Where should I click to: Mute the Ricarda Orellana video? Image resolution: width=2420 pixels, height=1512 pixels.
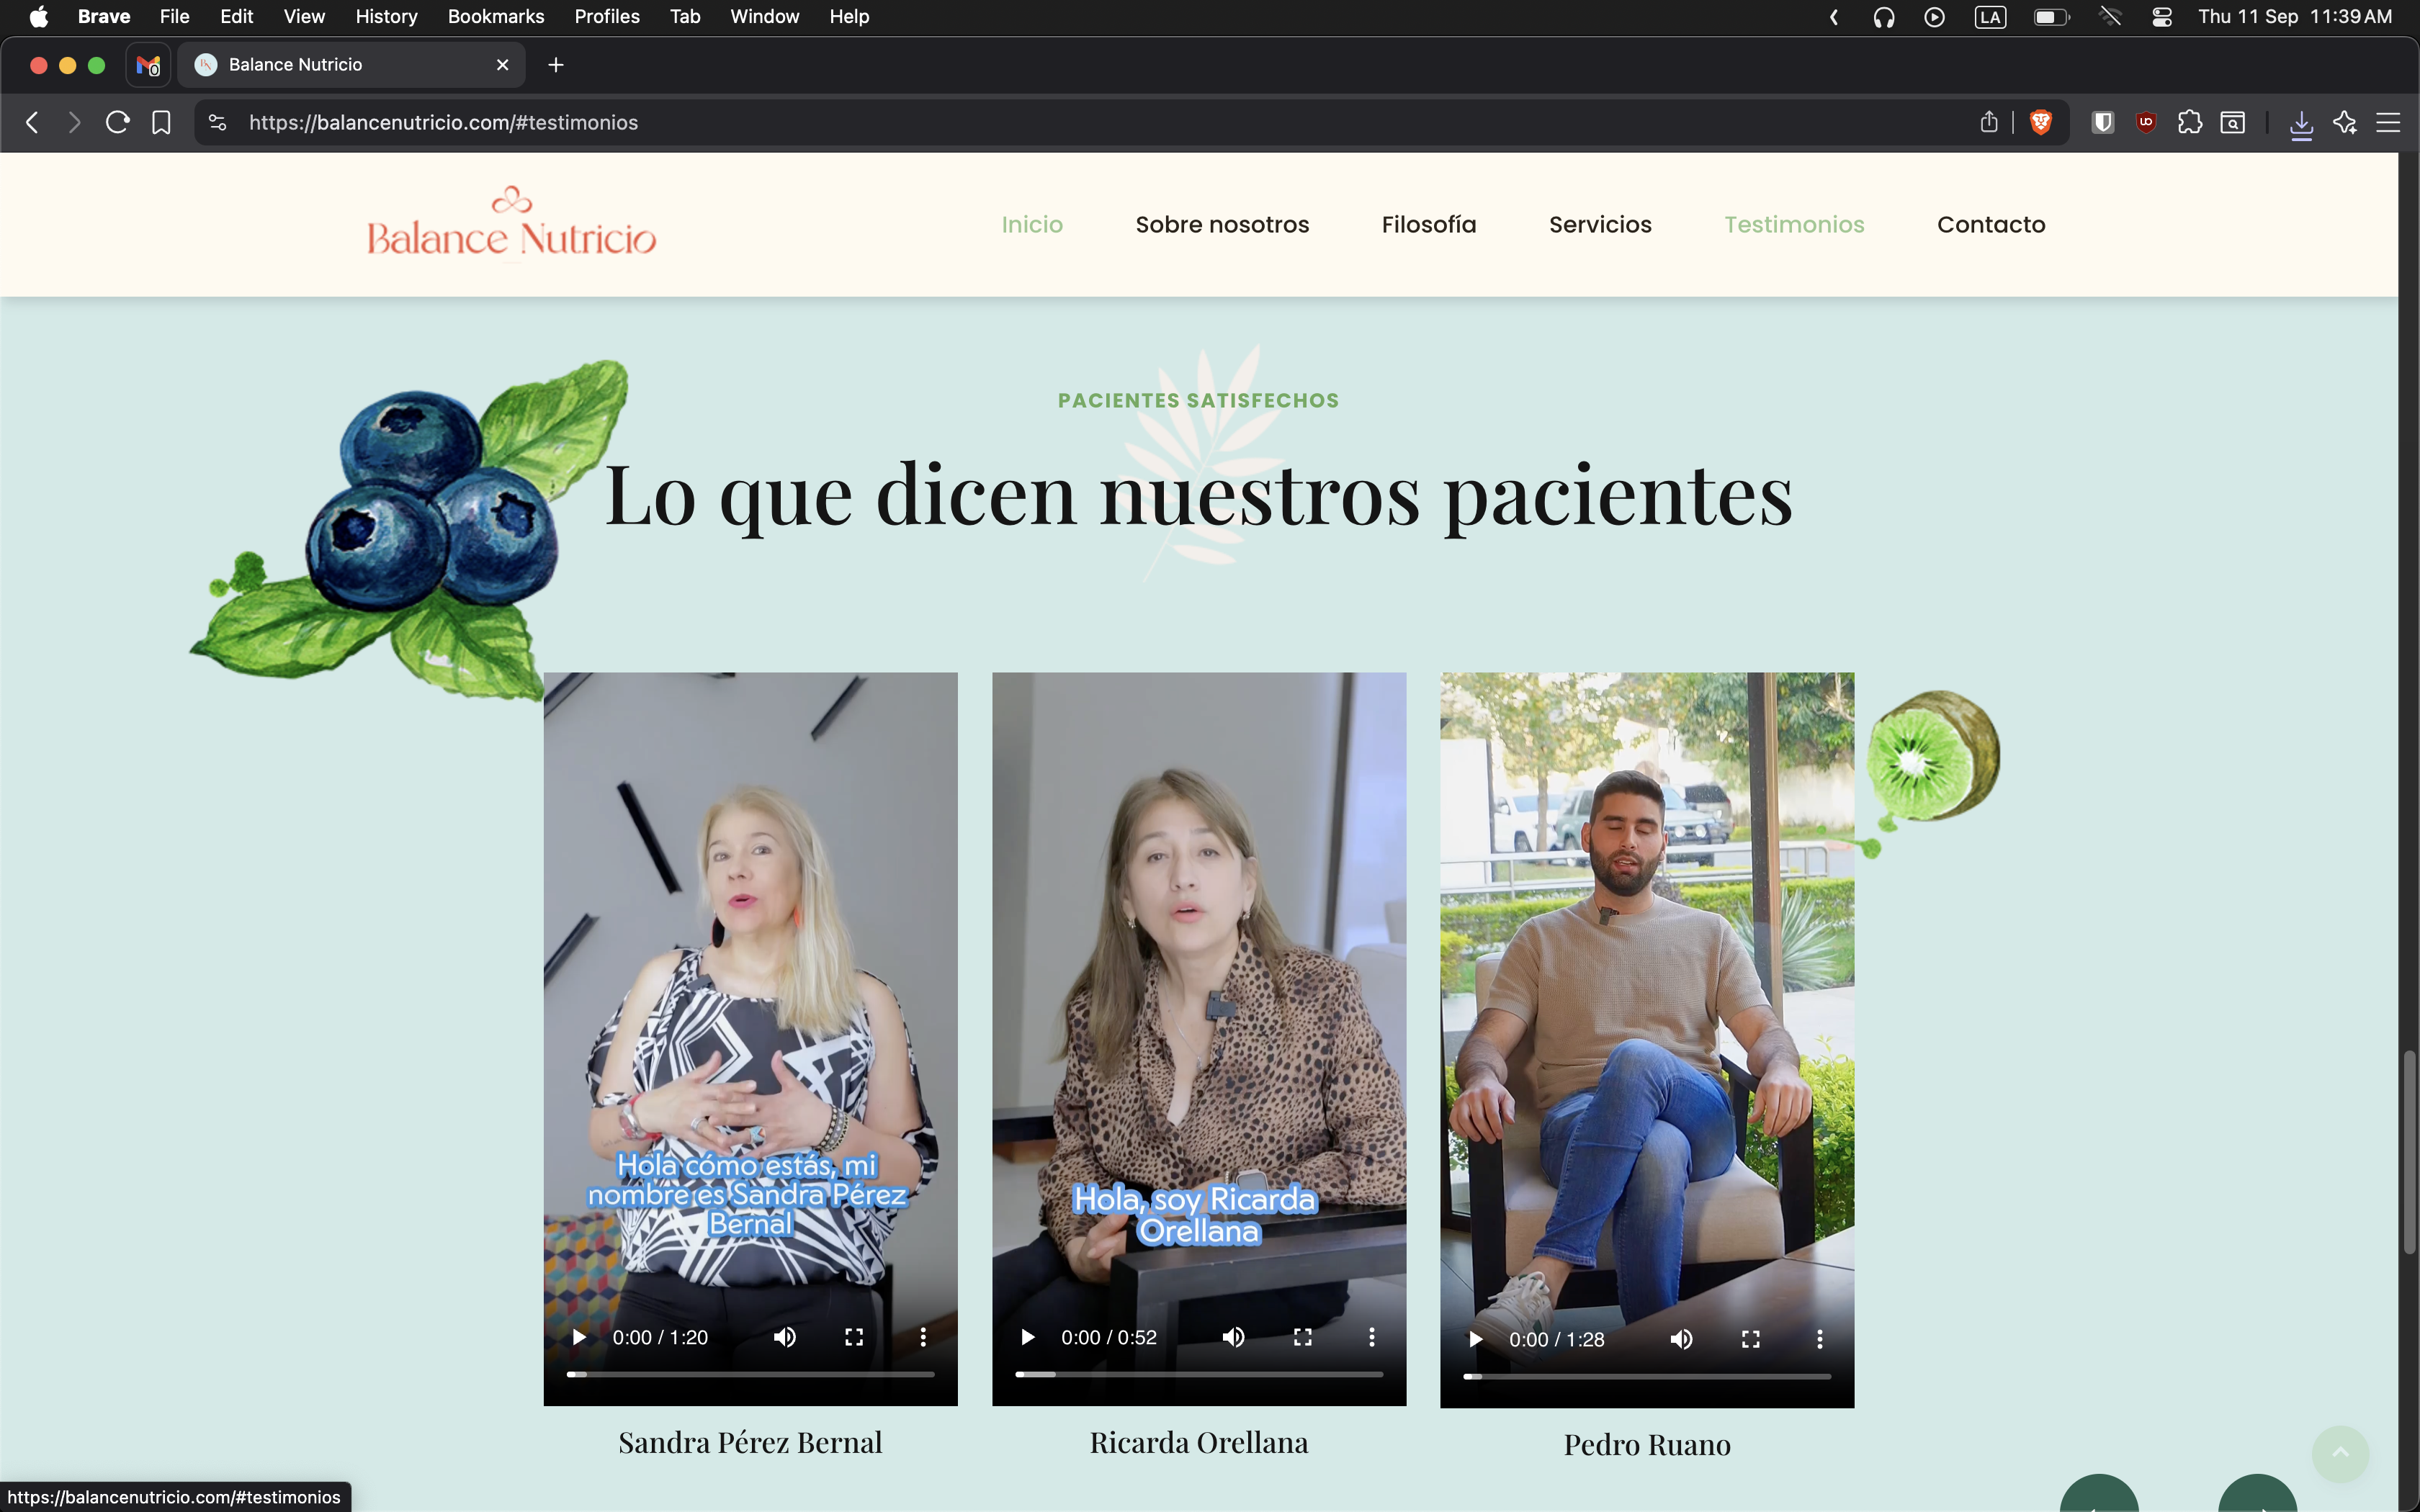click(x=1233, y=1337)
